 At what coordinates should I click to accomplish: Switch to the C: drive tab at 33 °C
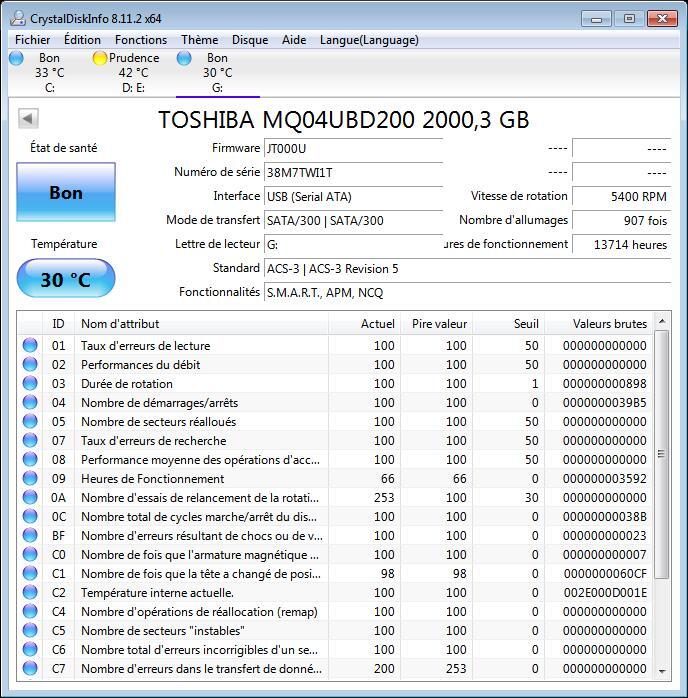[49, 73]
